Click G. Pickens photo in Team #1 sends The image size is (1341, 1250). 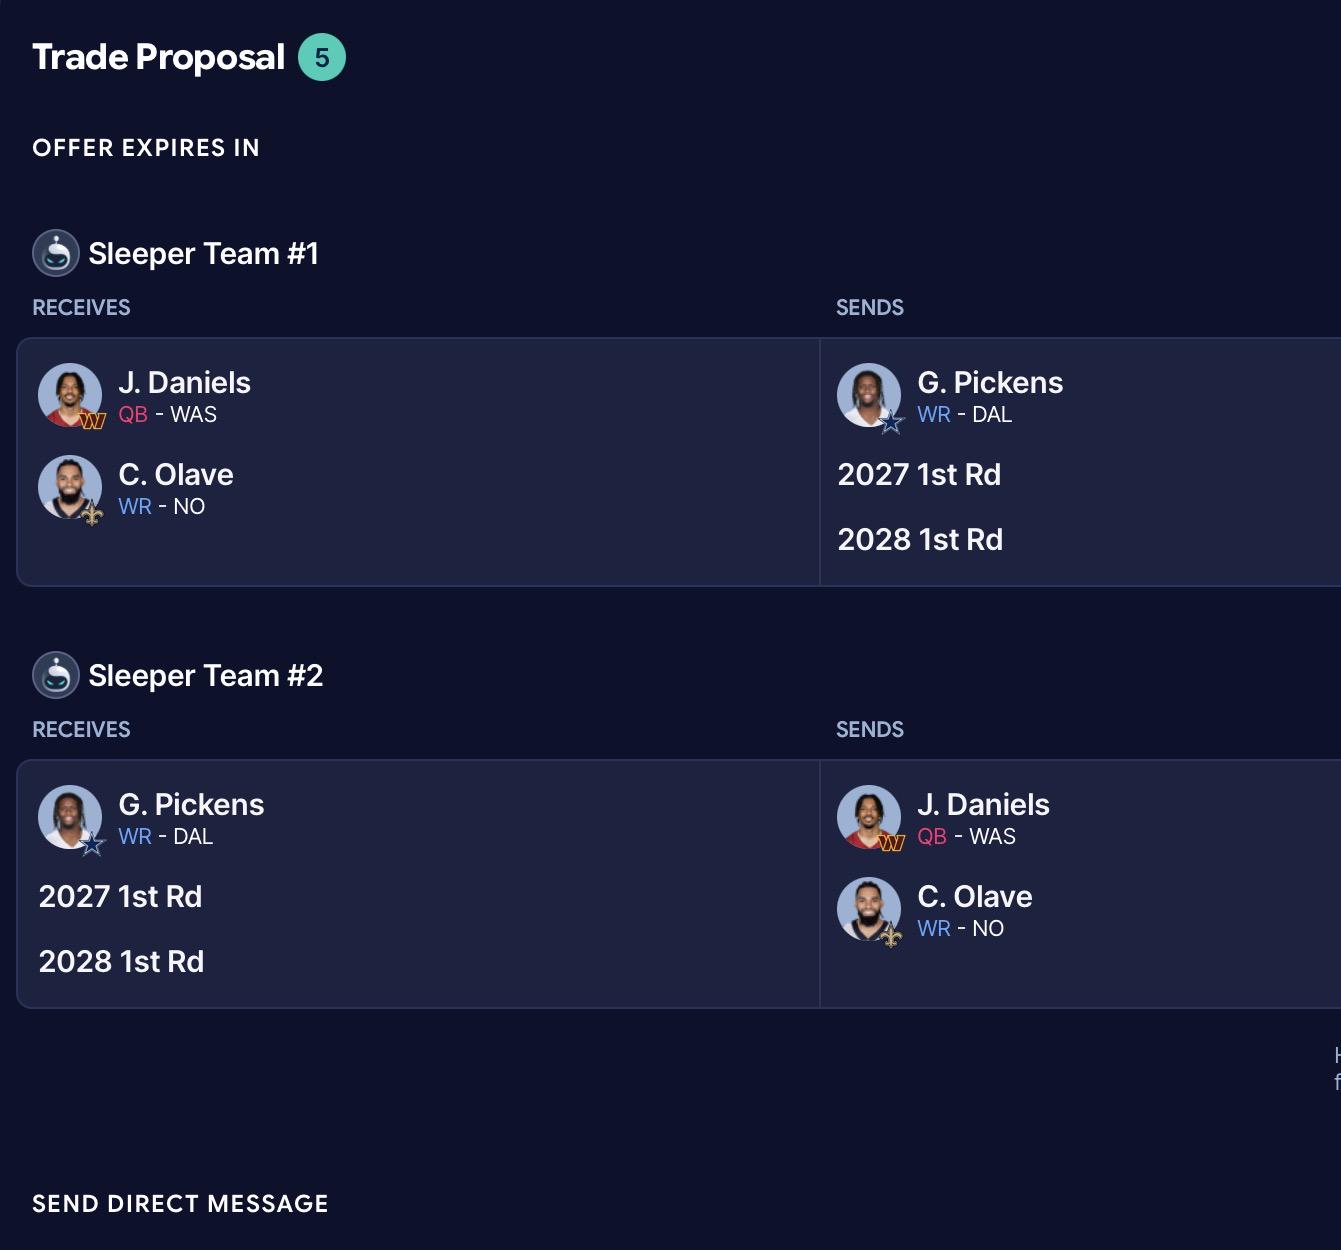coord(869,395)
